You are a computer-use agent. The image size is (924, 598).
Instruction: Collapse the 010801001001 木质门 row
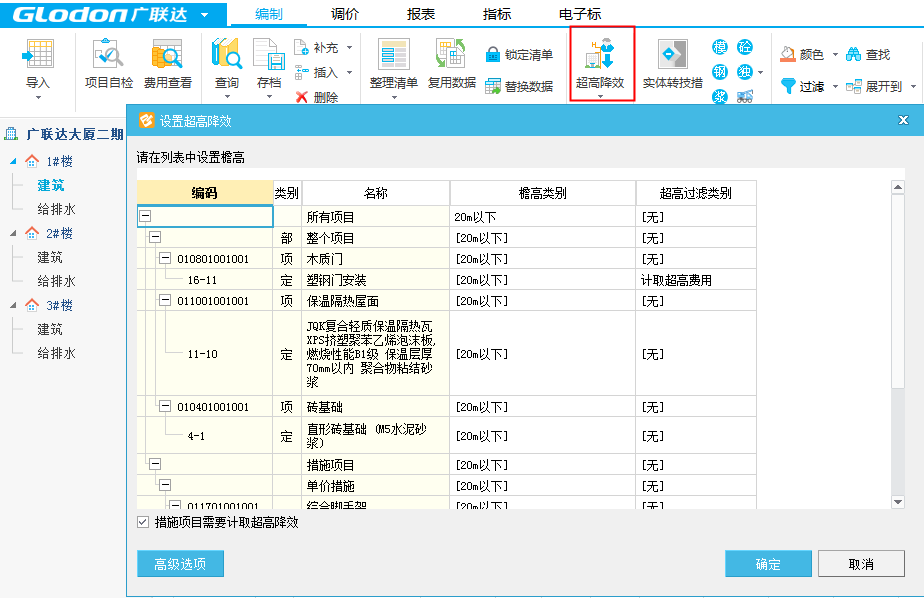pyautogui.click(x=165, y=259)
